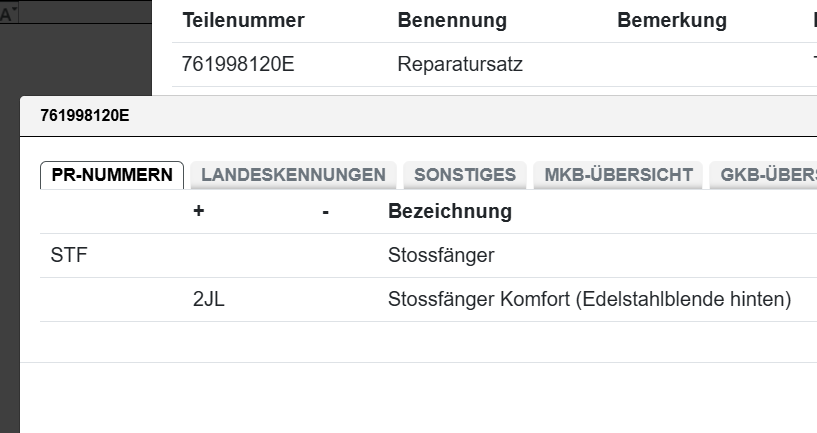Click the Teilenummer column header

243,21
